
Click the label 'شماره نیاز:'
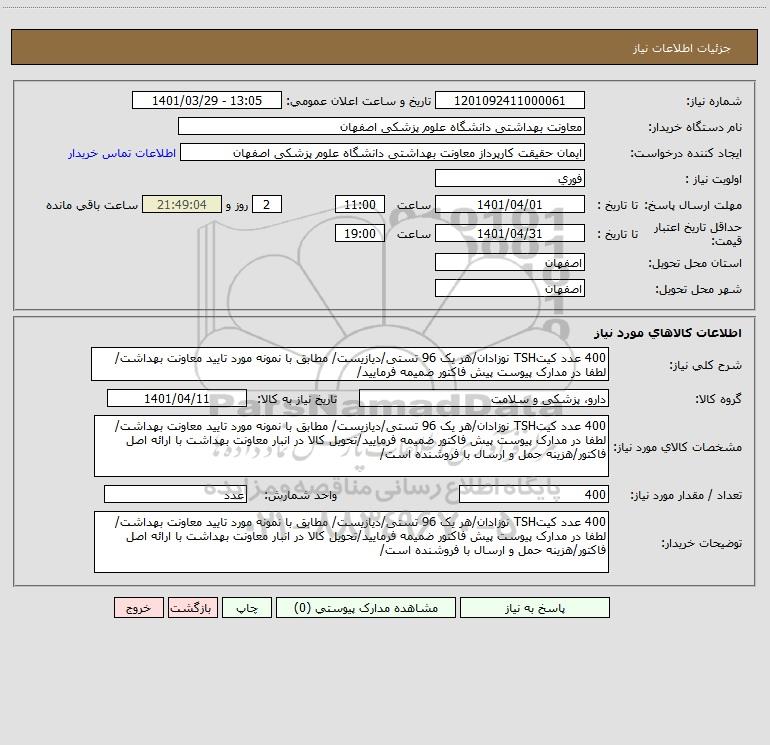[x=714, y=101]
